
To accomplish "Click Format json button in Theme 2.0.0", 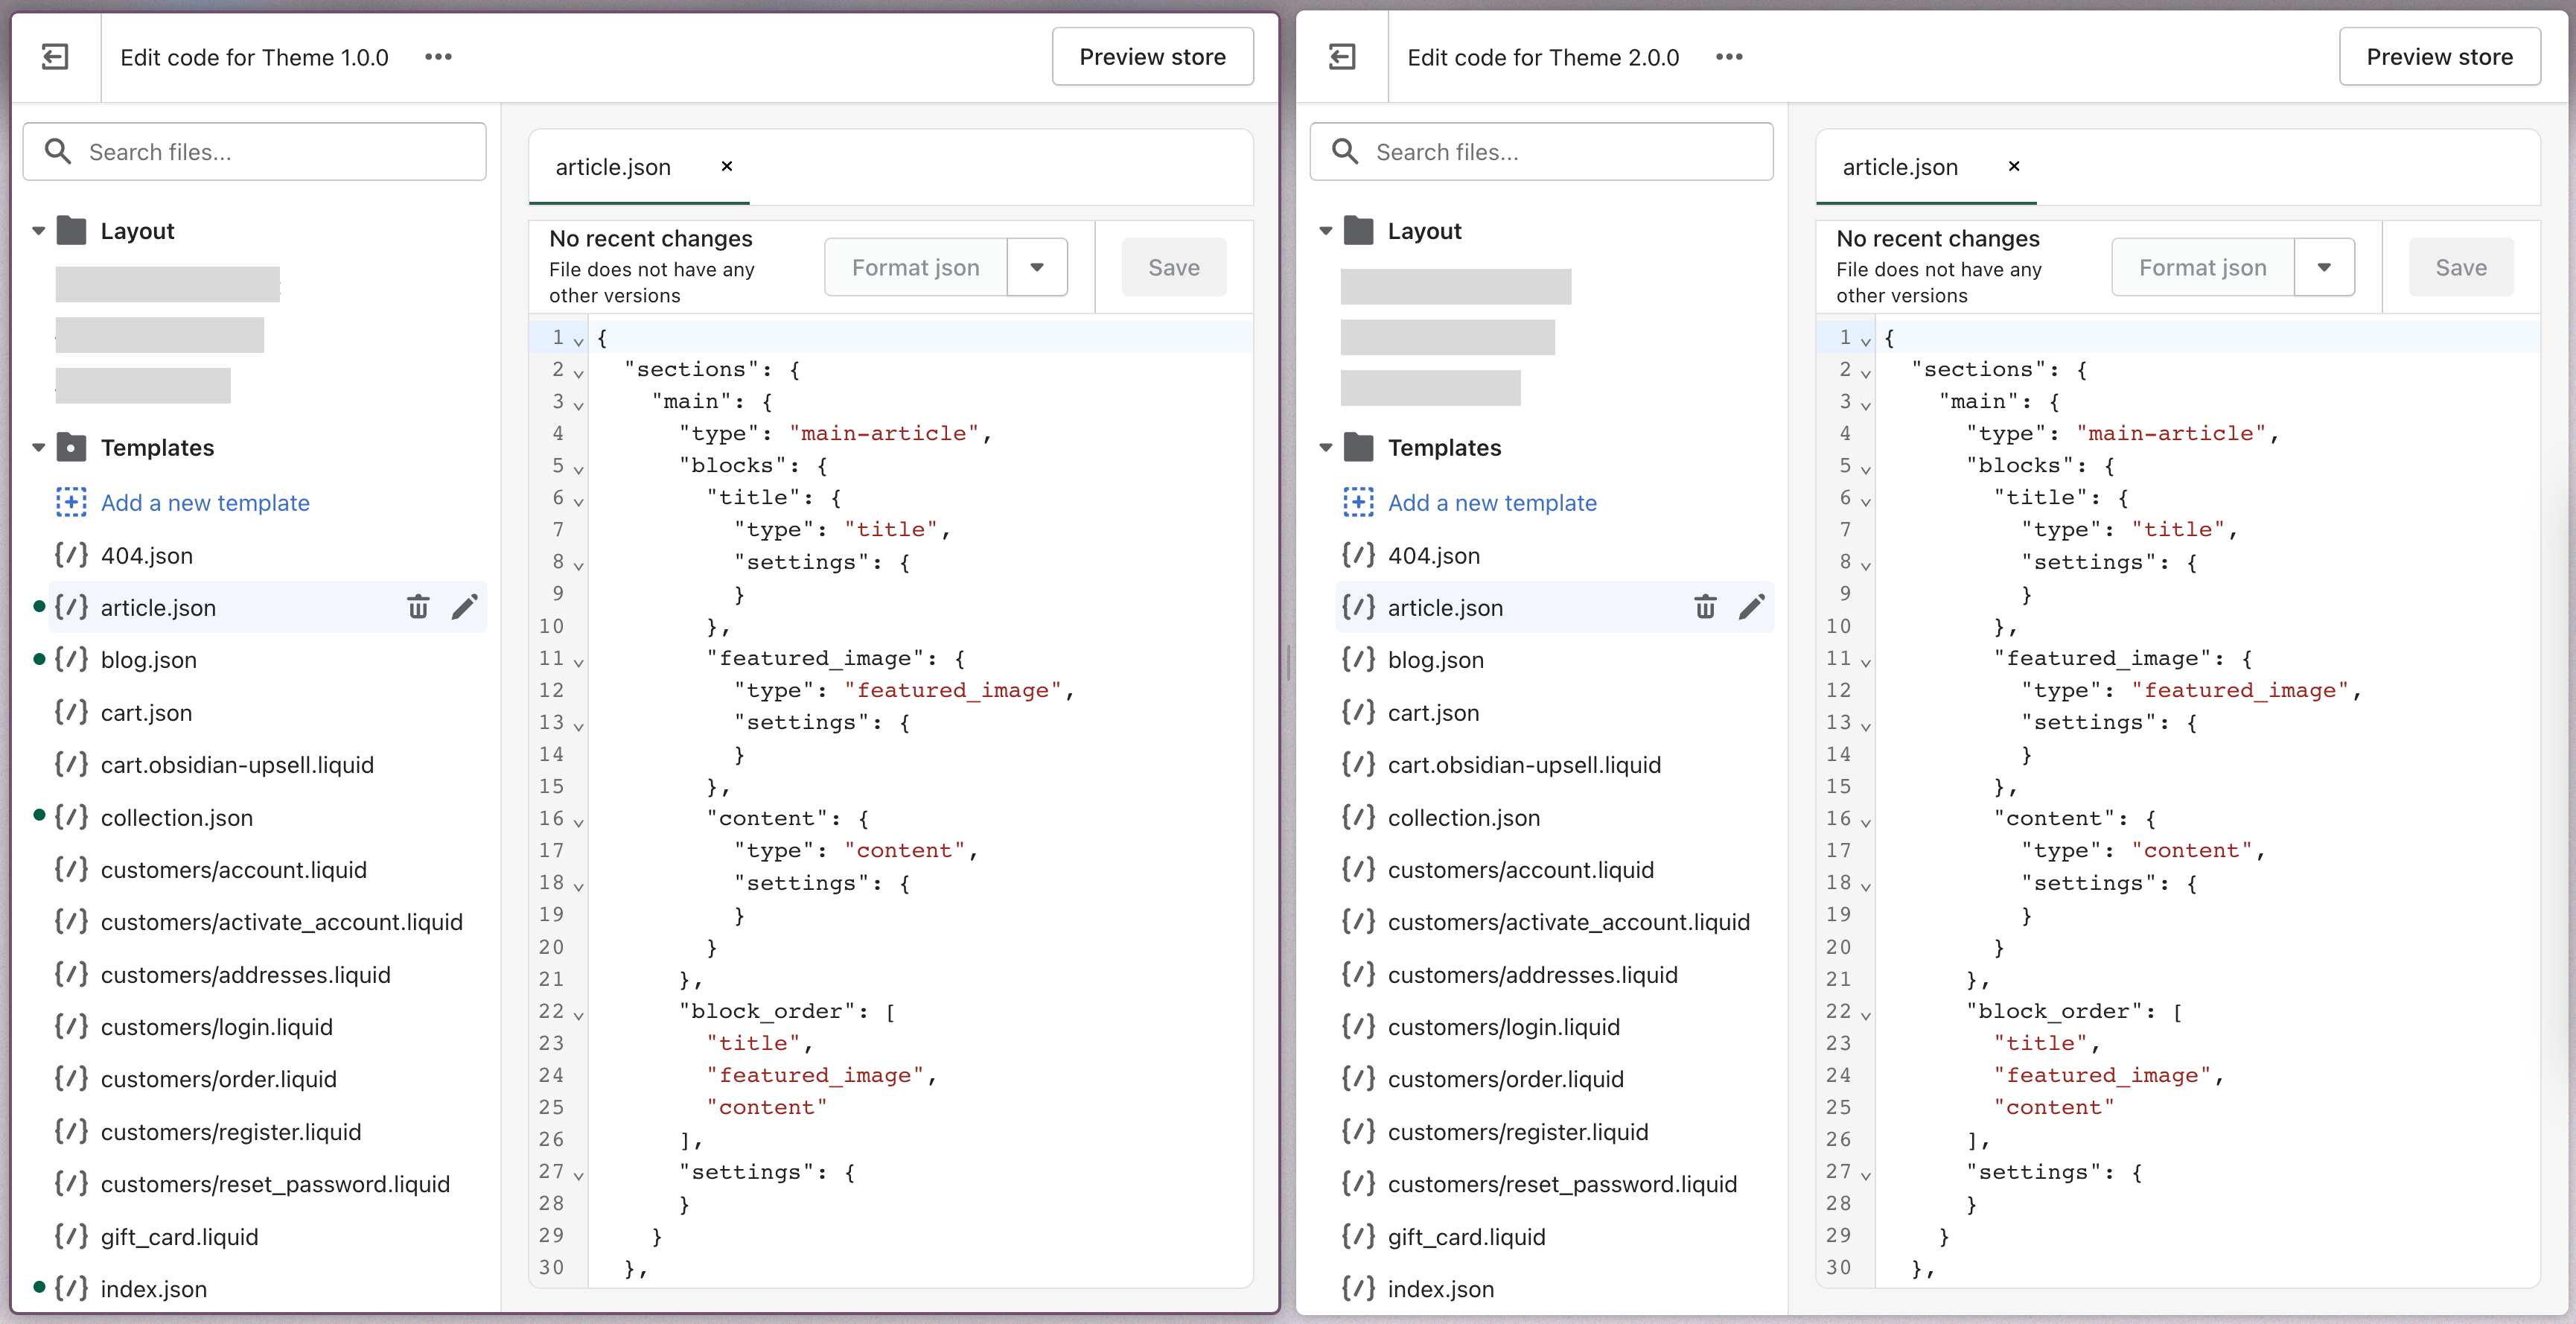I will pyautogui.click(x=2202, y=267).
